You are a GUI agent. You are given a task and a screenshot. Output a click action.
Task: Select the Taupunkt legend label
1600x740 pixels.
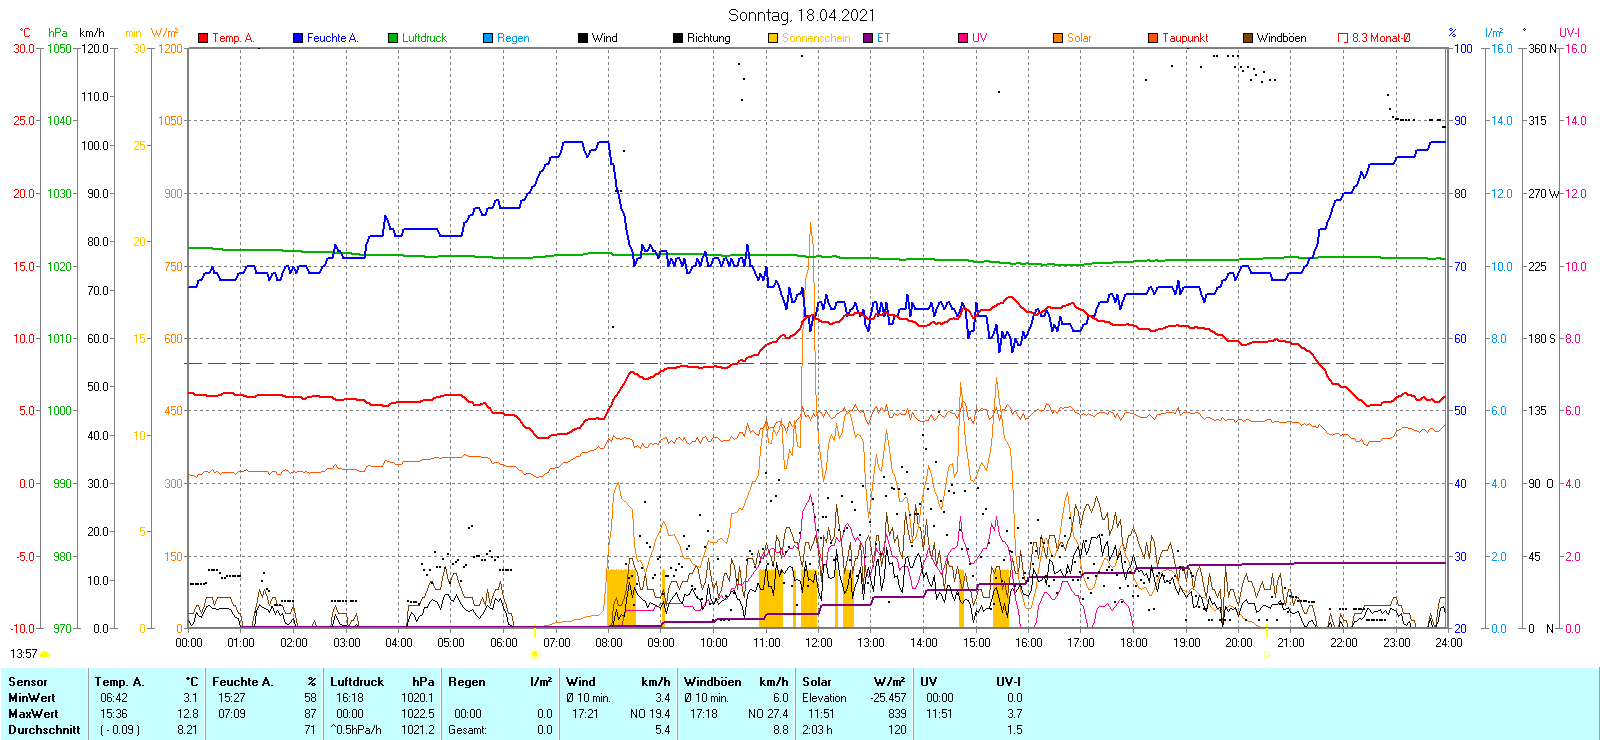1185,38
